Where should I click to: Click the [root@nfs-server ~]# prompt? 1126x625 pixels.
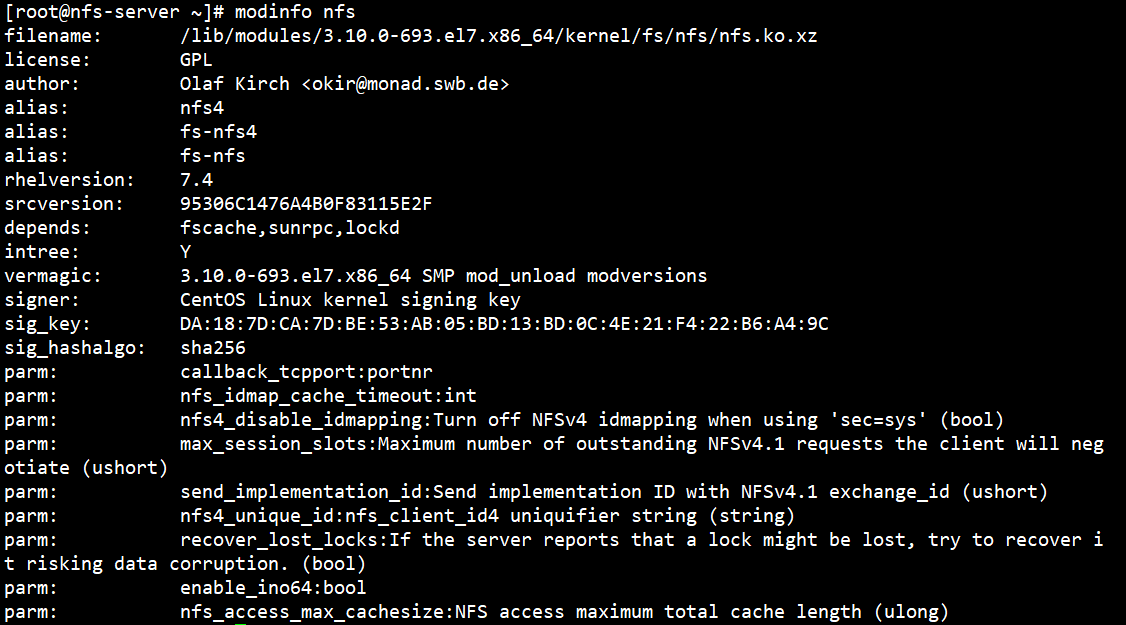(x=114, y=12)
